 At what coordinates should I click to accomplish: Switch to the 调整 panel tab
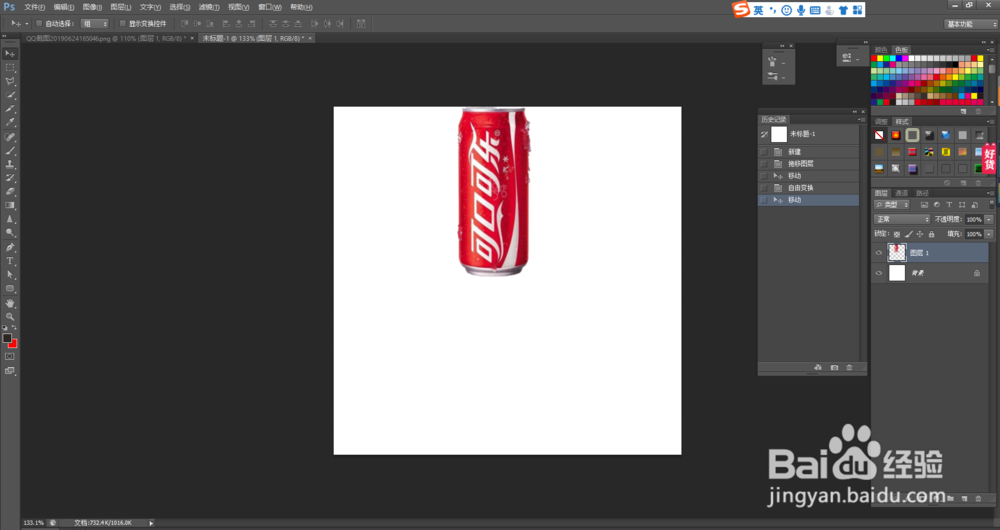(x=881, y=121)
